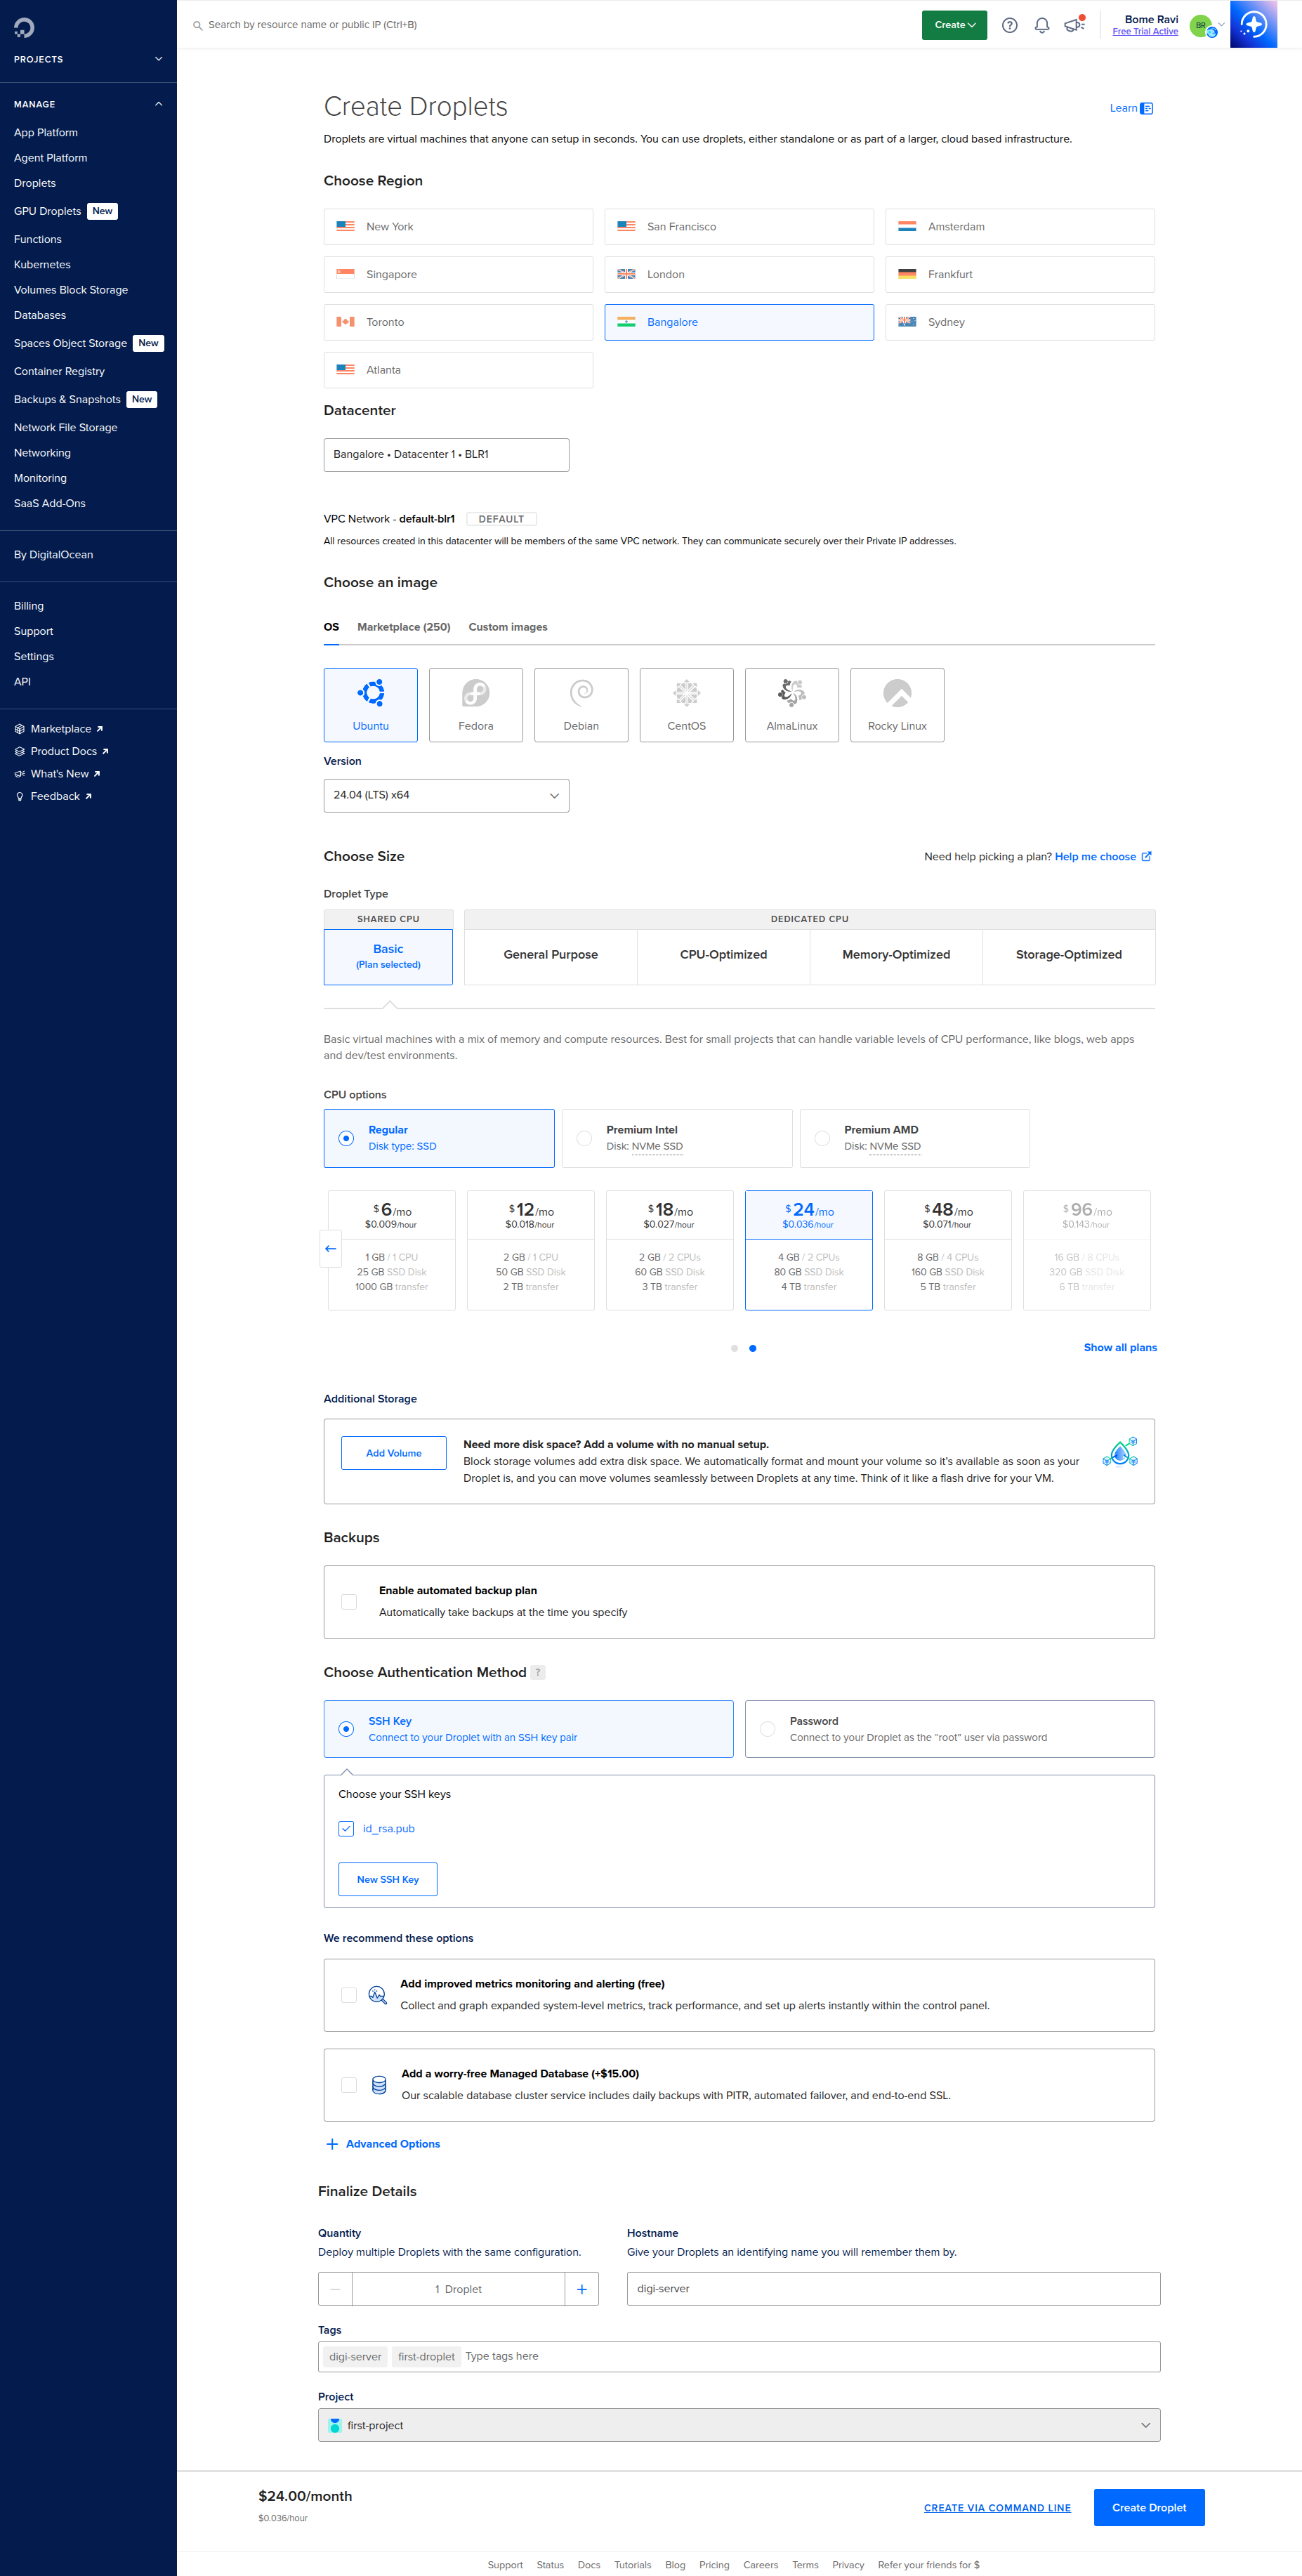Pick the CentOS image option
Viewport: 1302px width, 2576px height.
point(686,704)
